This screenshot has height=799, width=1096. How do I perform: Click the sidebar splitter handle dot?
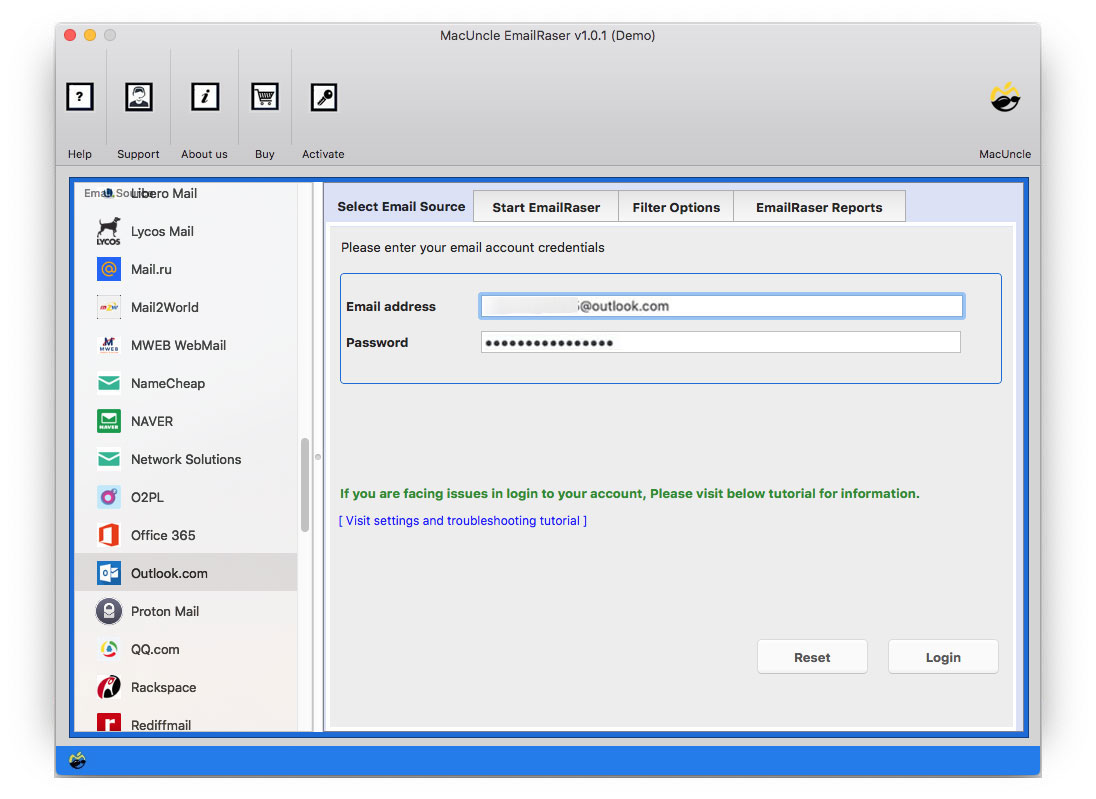tap(318, 457)
